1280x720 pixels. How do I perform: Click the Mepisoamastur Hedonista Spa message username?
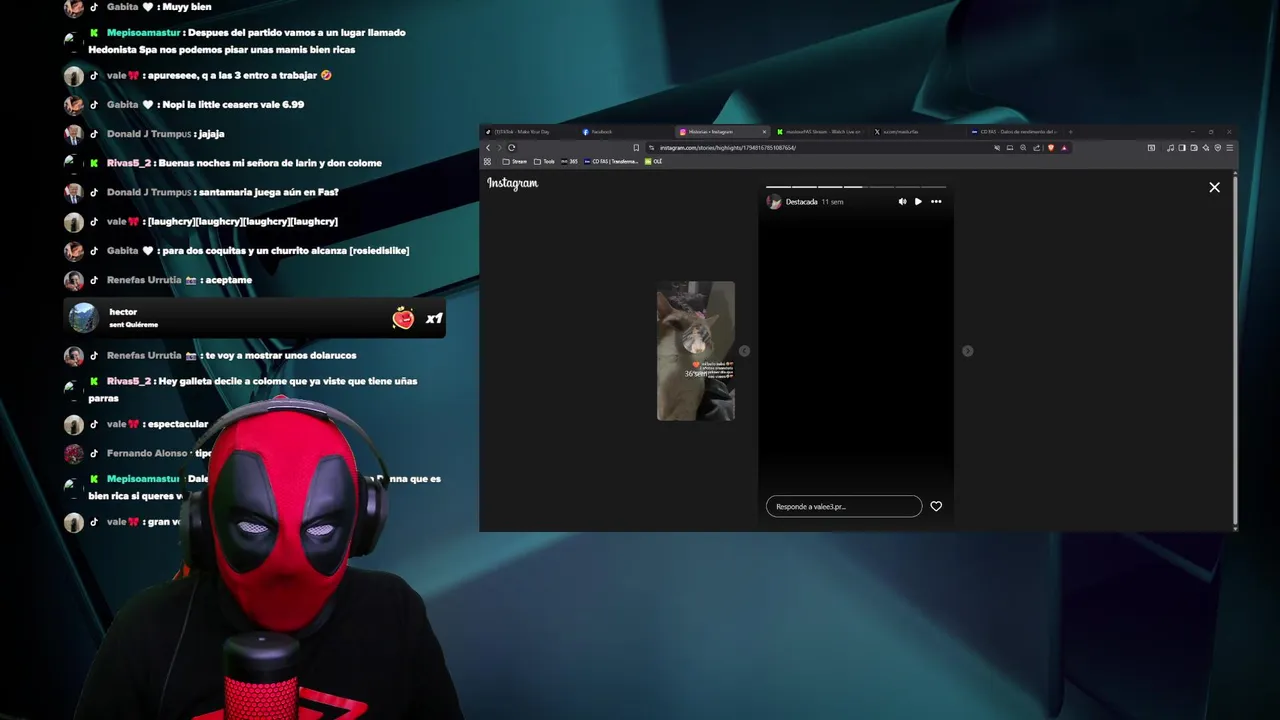(x=143, y=33)
